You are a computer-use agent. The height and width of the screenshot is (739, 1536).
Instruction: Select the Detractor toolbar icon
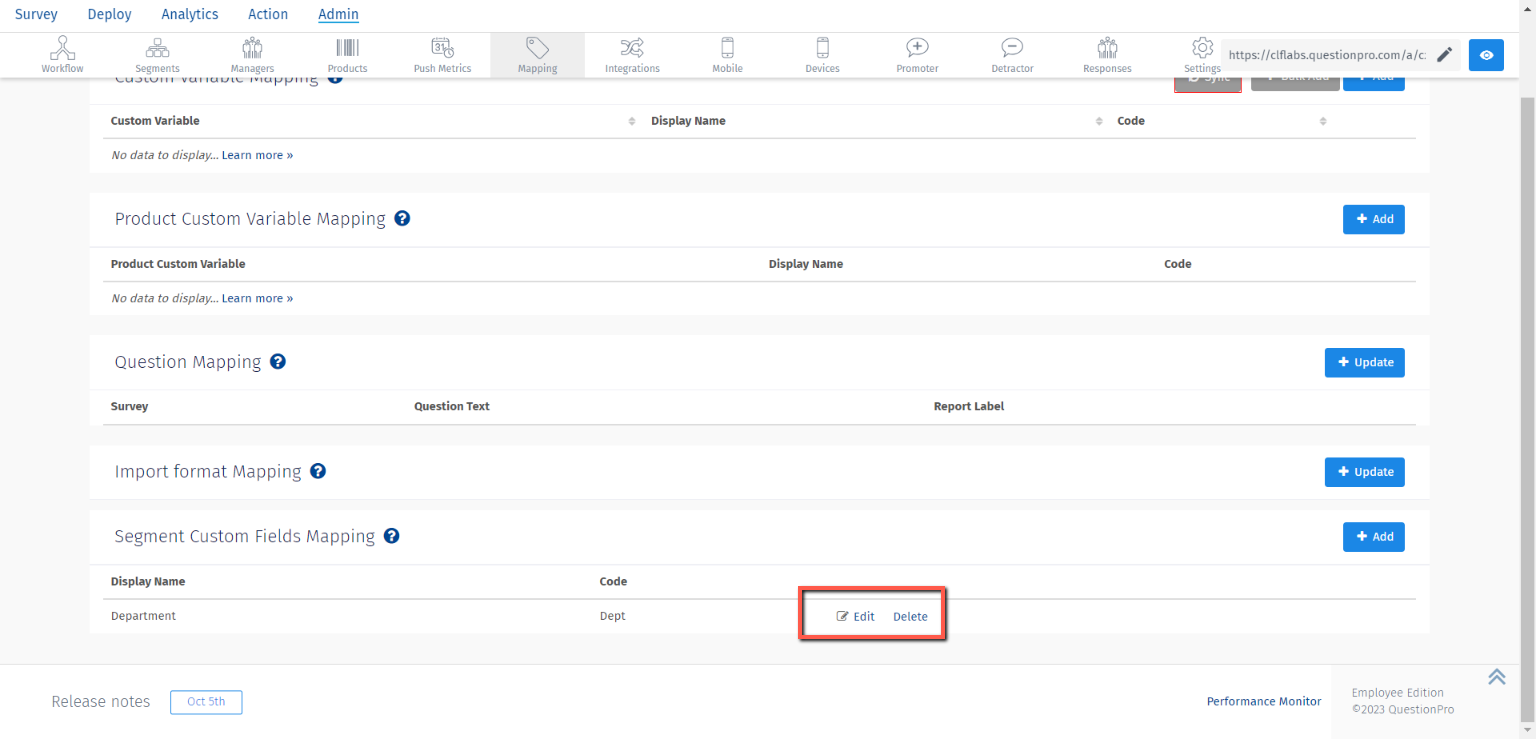[x=1012, y=55]
